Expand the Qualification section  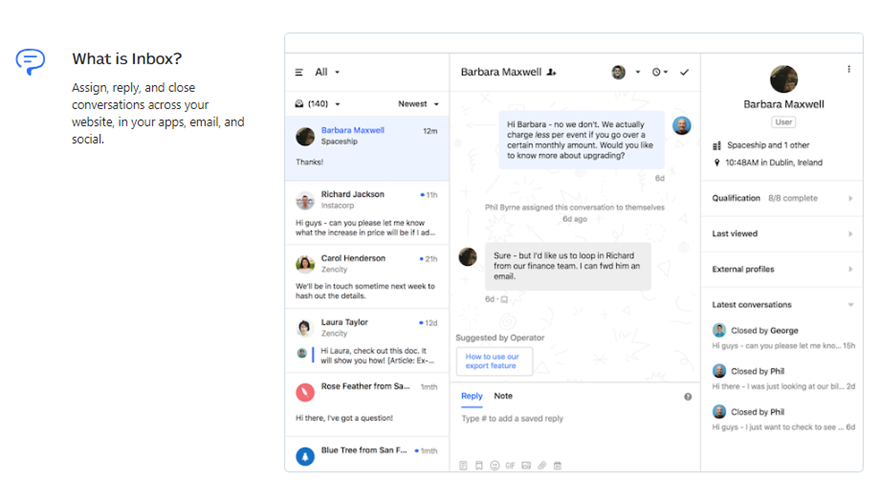(783, 198)
